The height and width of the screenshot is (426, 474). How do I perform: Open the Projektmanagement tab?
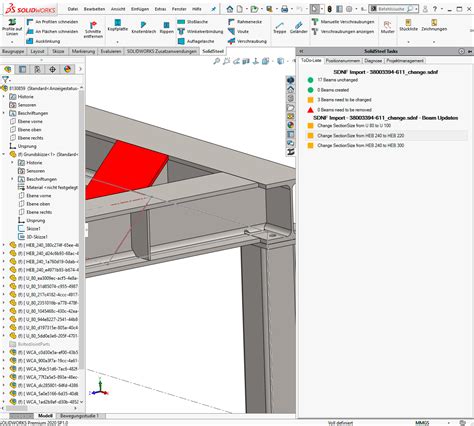(405, 61)
